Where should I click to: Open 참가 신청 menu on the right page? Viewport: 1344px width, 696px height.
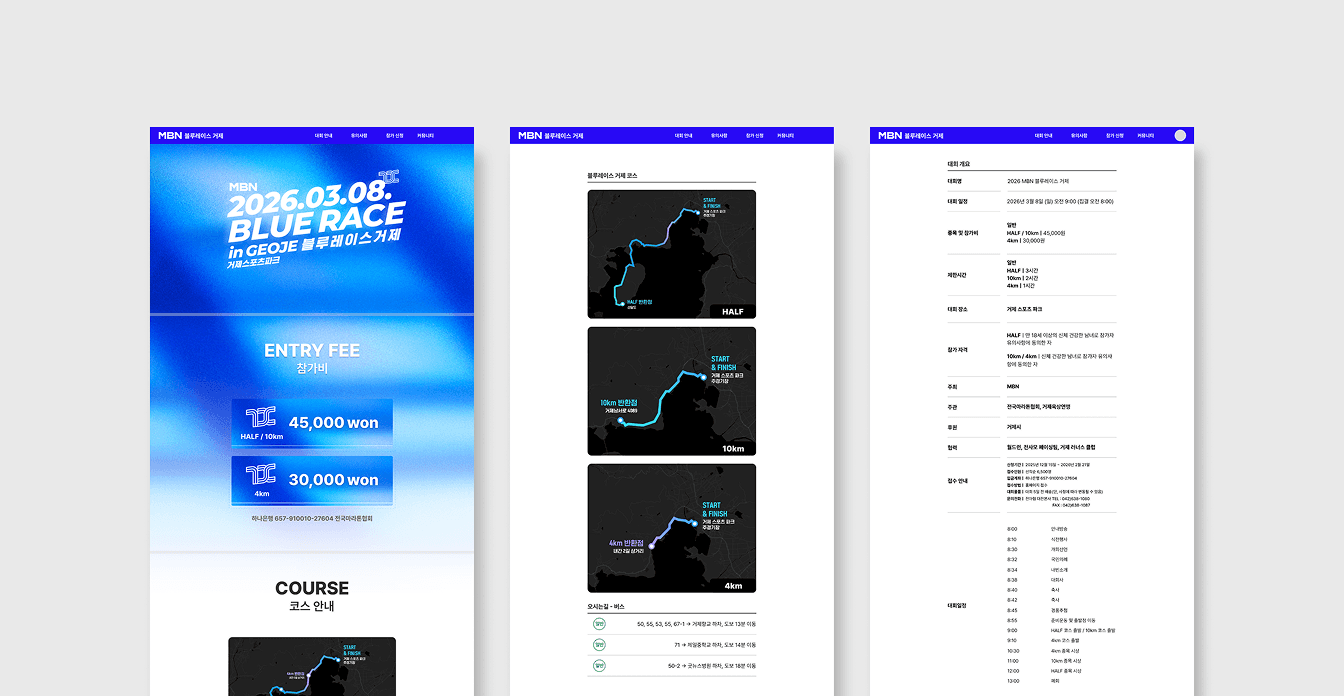(x=1114, y=135)
